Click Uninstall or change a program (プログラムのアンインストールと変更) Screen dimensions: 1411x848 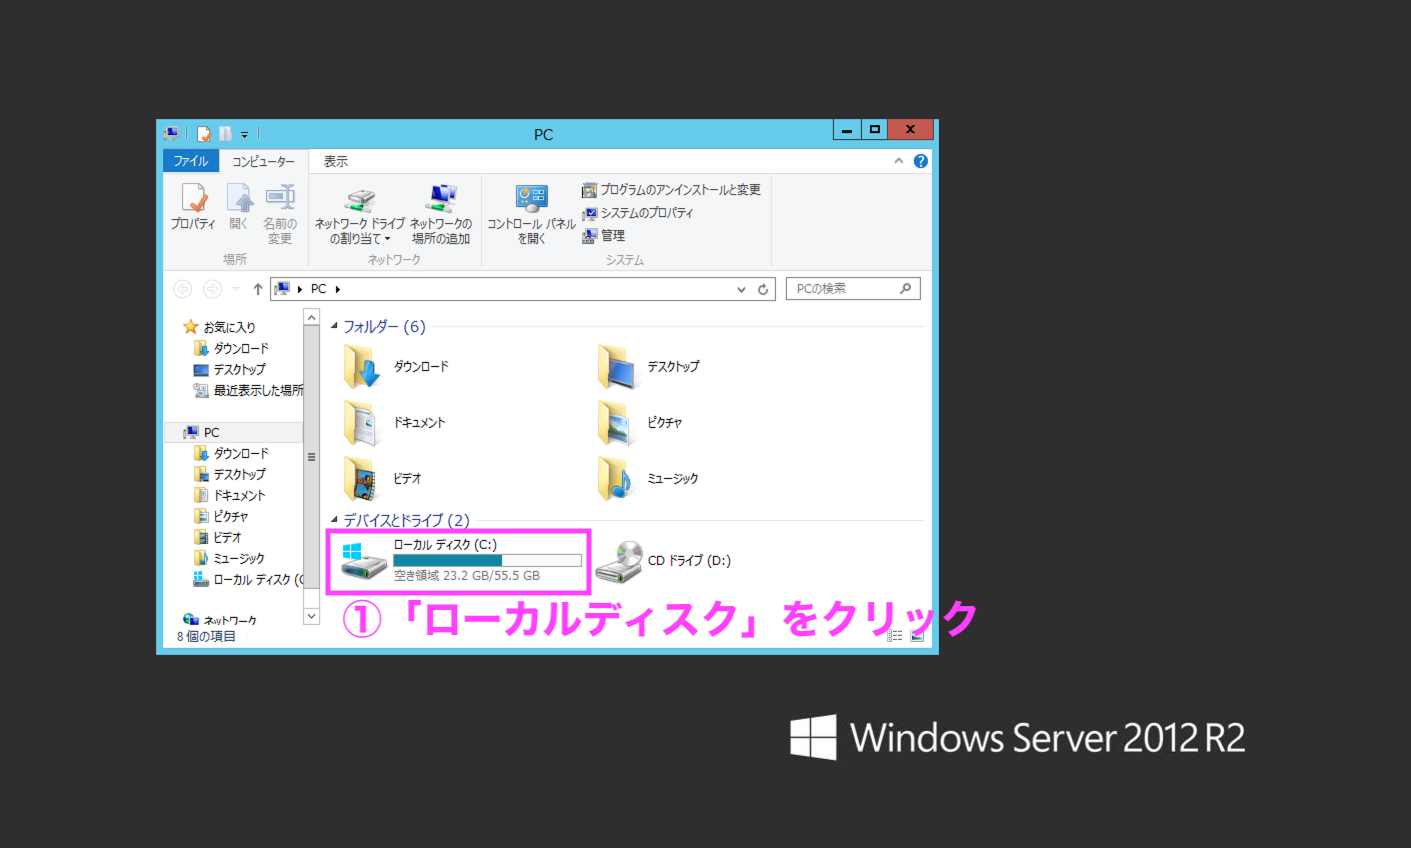tap(671, 190)
